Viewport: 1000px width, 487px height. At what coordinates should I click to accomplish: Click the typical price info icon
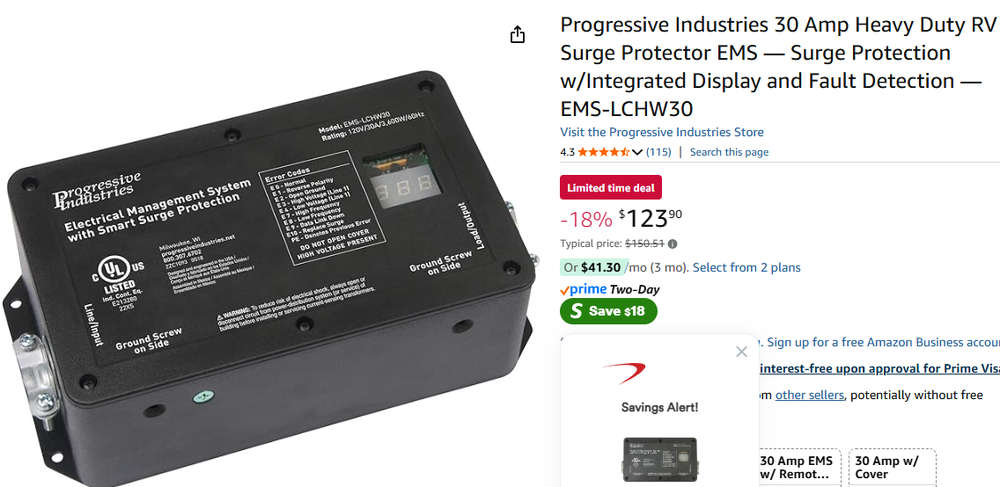point(673,244)
